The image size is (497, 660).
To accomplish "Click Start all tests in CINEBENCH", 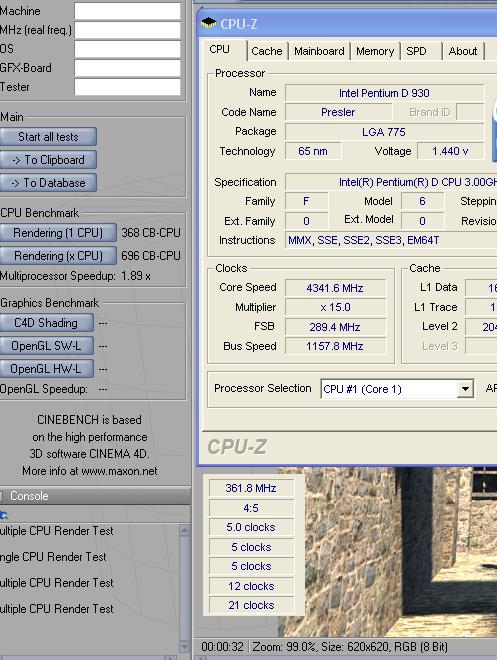I will point(48,137).
